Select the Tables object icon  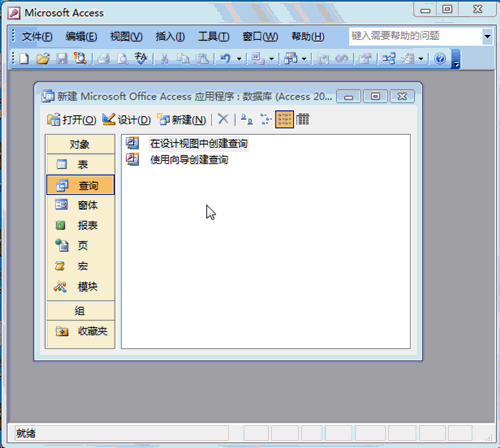(x=62, y=164)
